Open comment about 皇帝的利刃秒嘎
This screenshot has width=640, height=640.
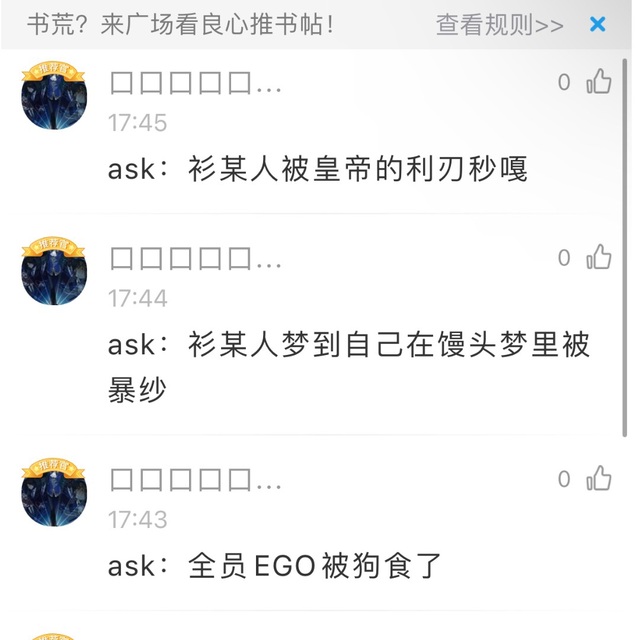click(x=317, y=169)
